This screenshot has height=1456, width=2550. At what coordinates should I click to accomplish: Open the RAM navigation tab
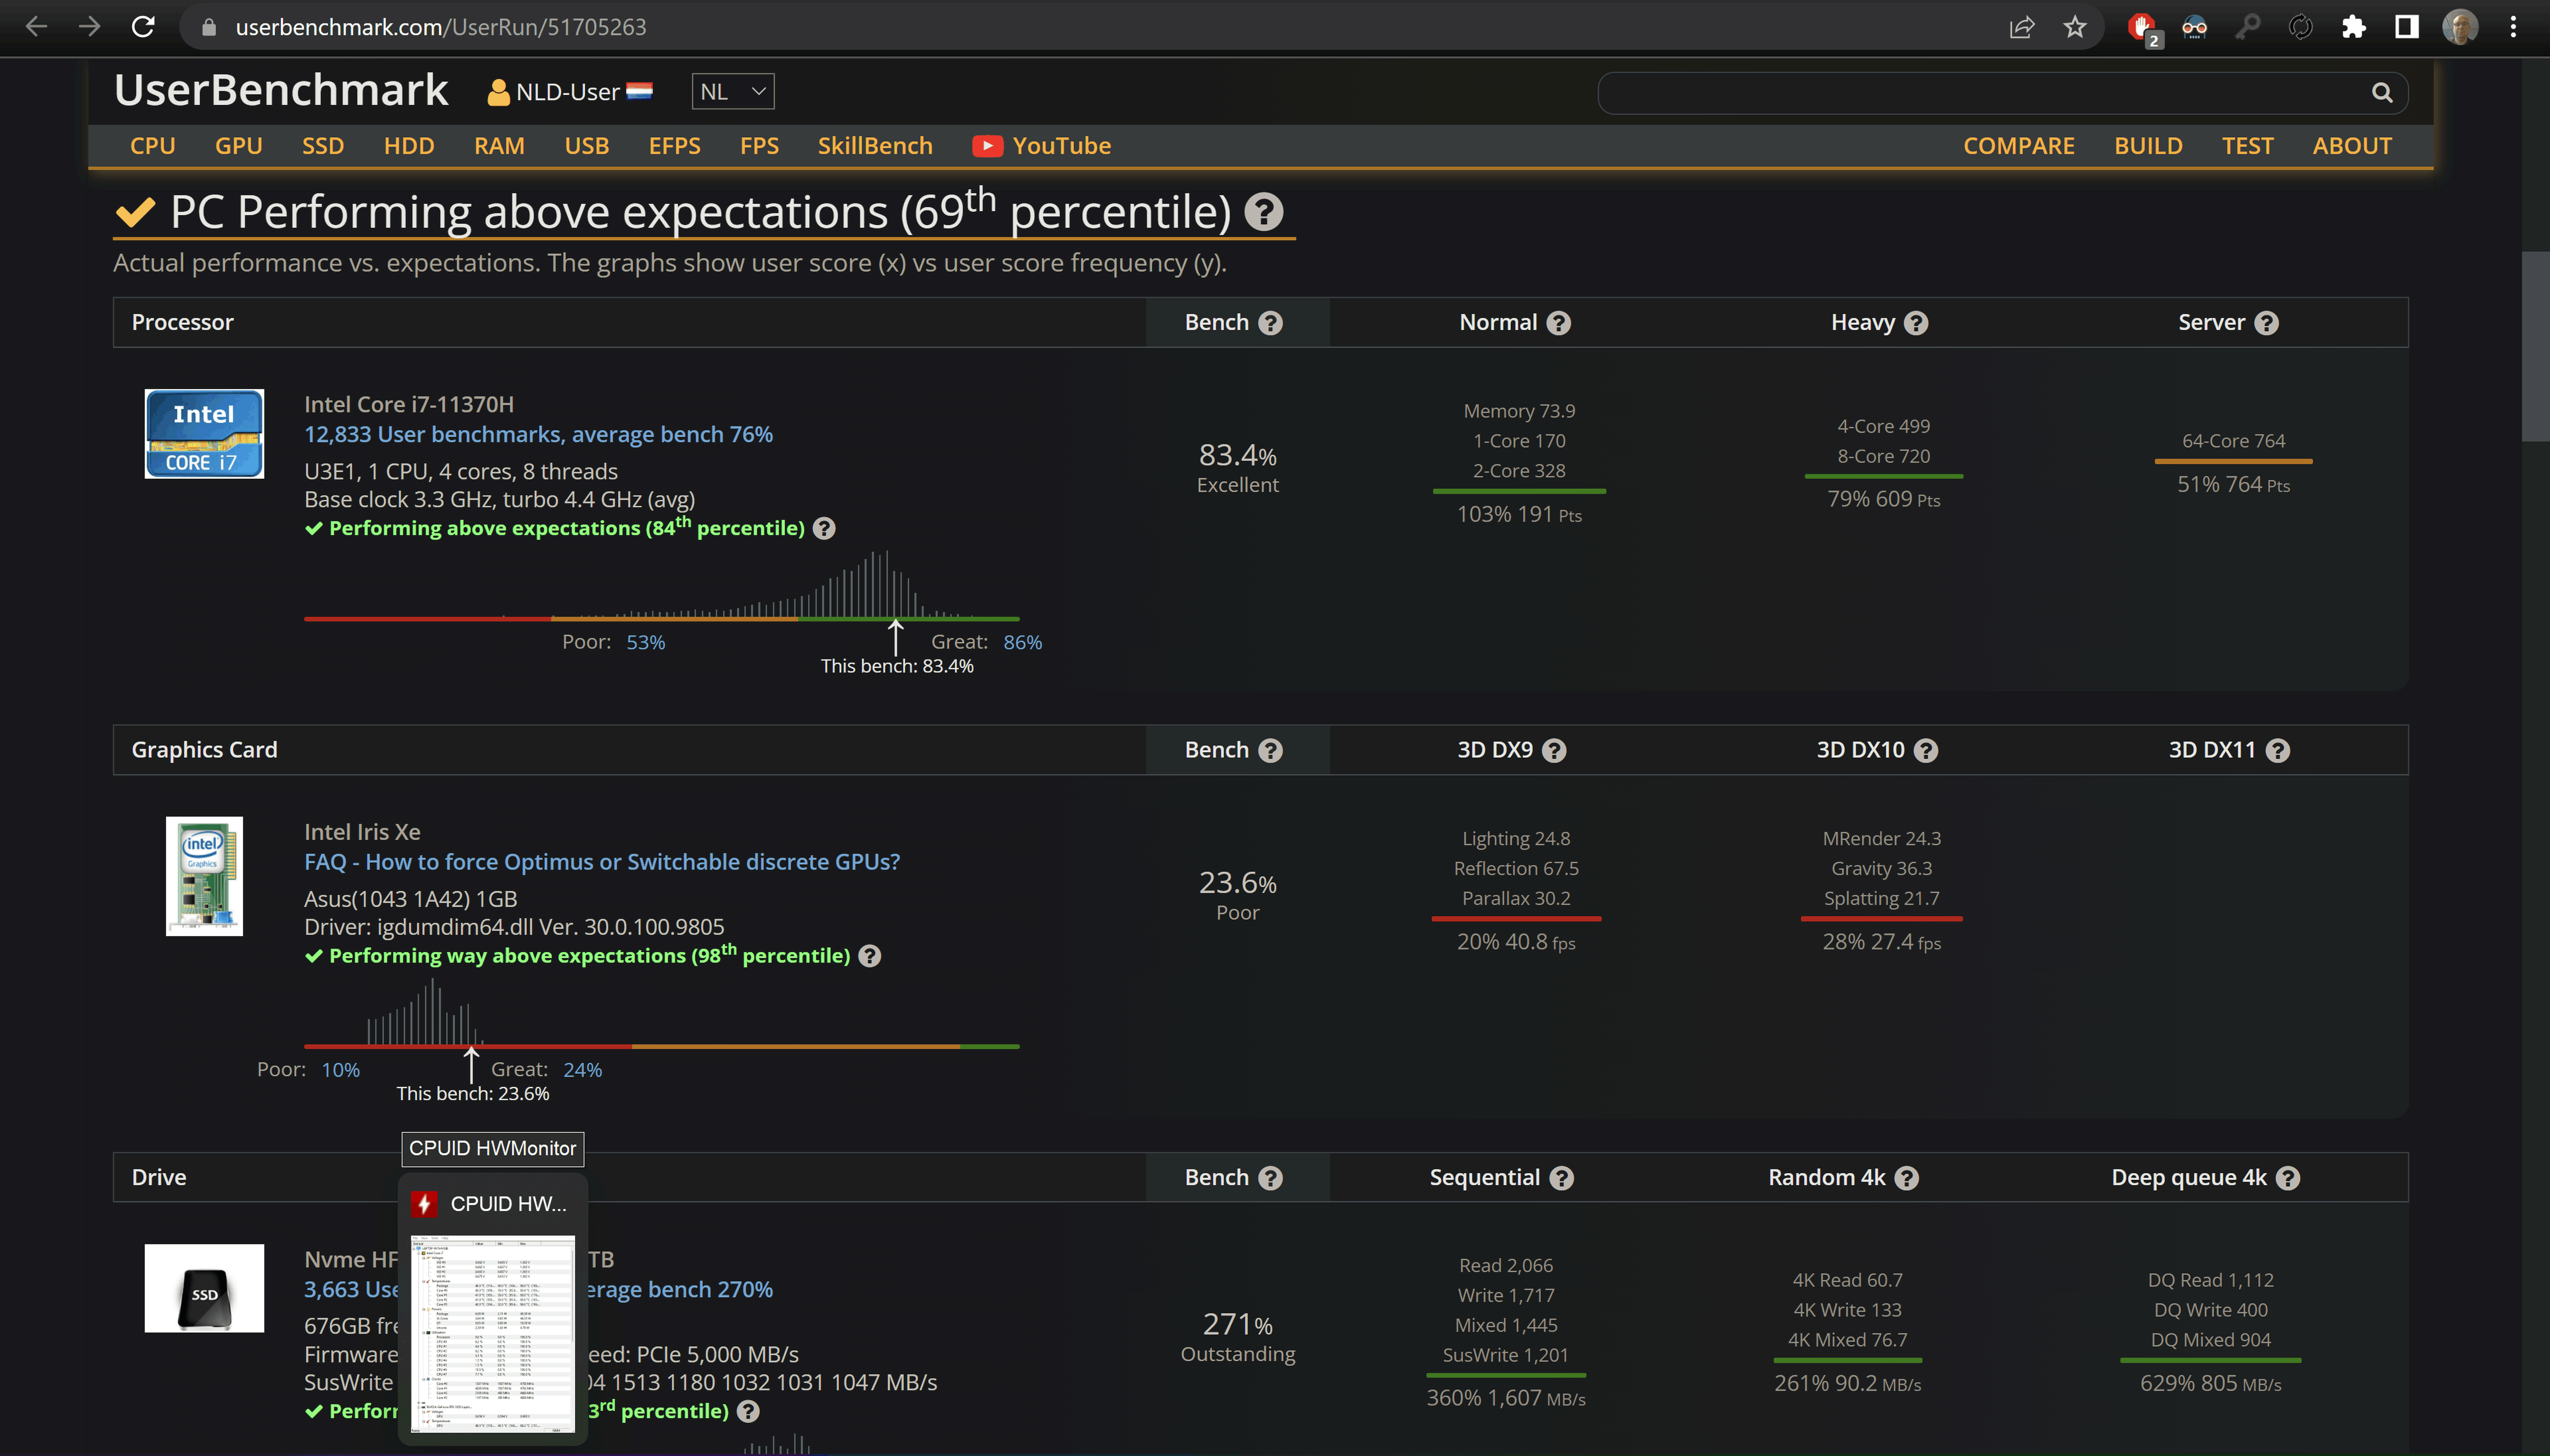pyautogui.click(x=499, y=146)
